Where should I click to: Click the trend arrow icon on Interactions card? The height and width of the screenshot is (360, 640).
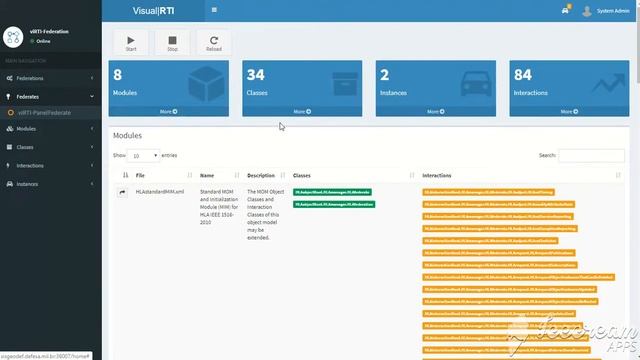609,83
